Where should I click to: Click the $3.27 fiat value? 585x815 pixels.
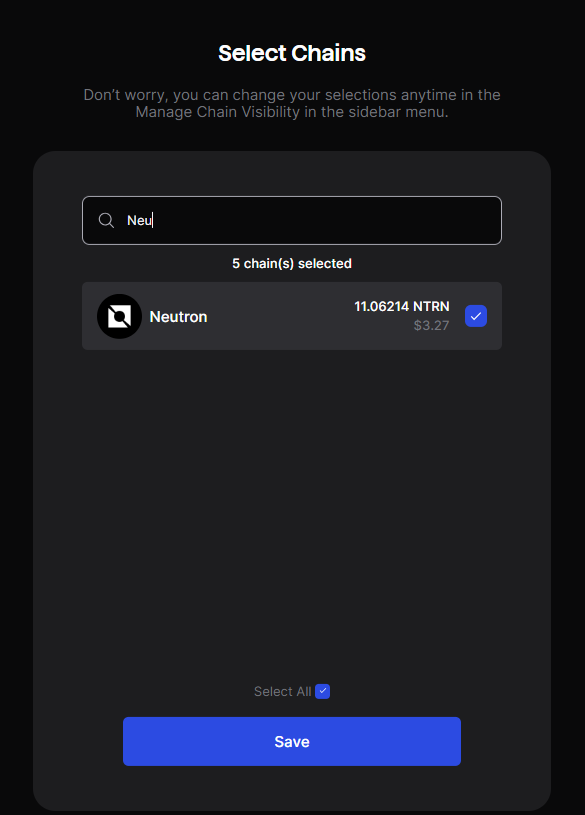pos(431,325)
